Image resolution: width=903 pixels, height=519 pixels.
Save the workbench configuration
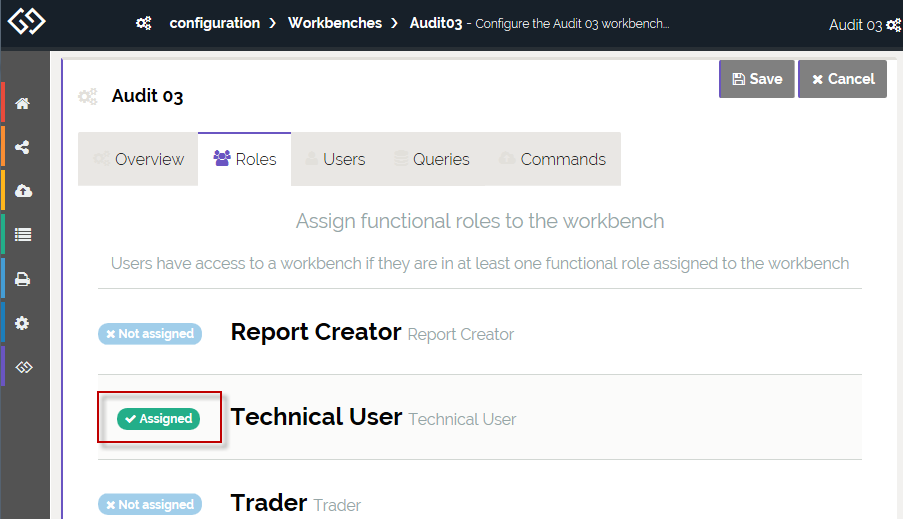pos(756,79)
